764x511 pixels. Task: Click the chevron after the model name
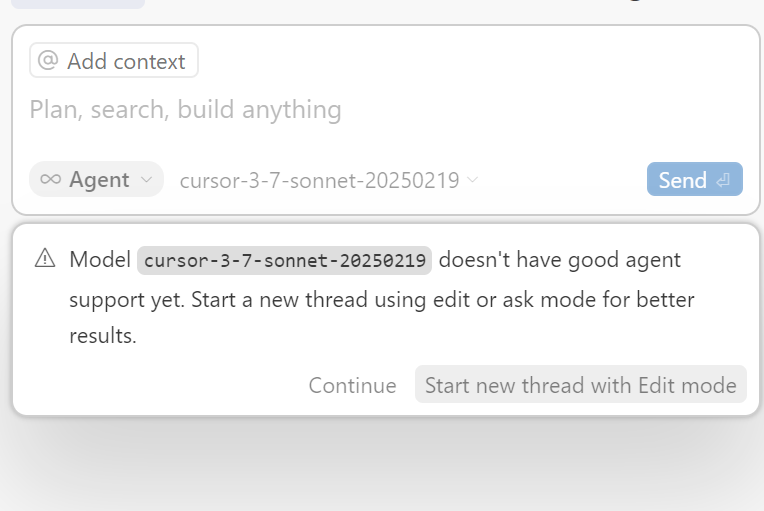tap(473, 180)
